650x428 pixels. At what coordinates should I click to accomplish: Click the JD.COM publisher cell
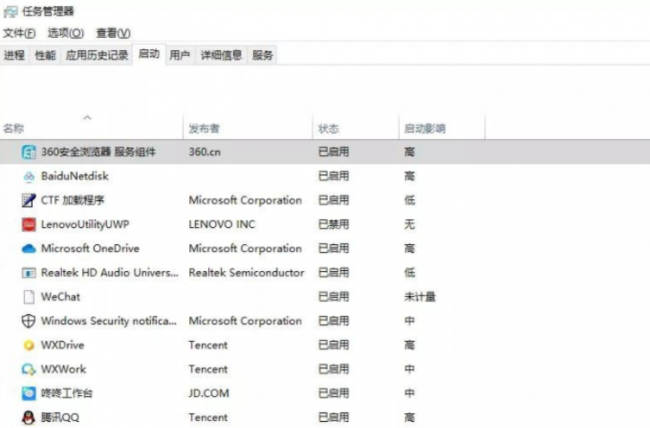coord(209,393)
